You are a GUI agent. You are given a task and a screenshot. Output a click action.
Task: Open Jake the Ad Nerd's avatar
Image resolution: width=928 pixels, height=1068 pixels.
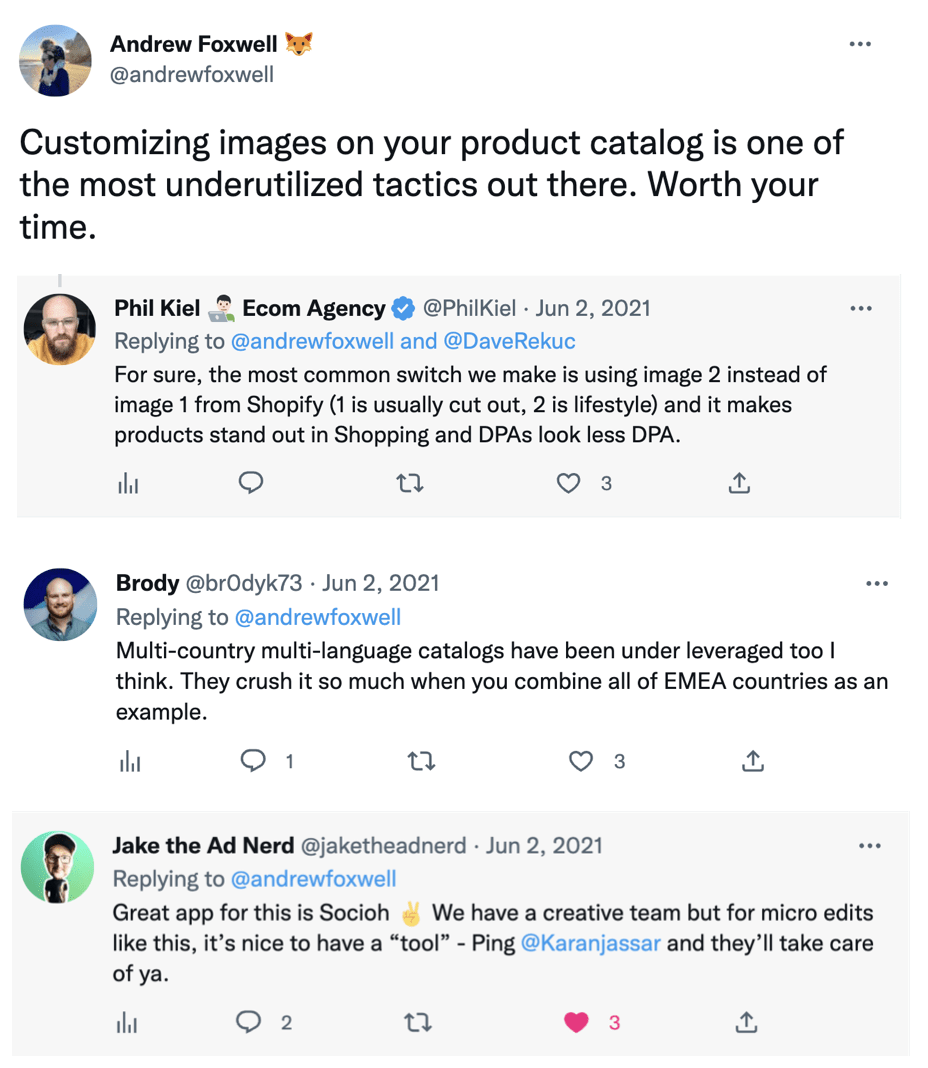coord(57,866)
